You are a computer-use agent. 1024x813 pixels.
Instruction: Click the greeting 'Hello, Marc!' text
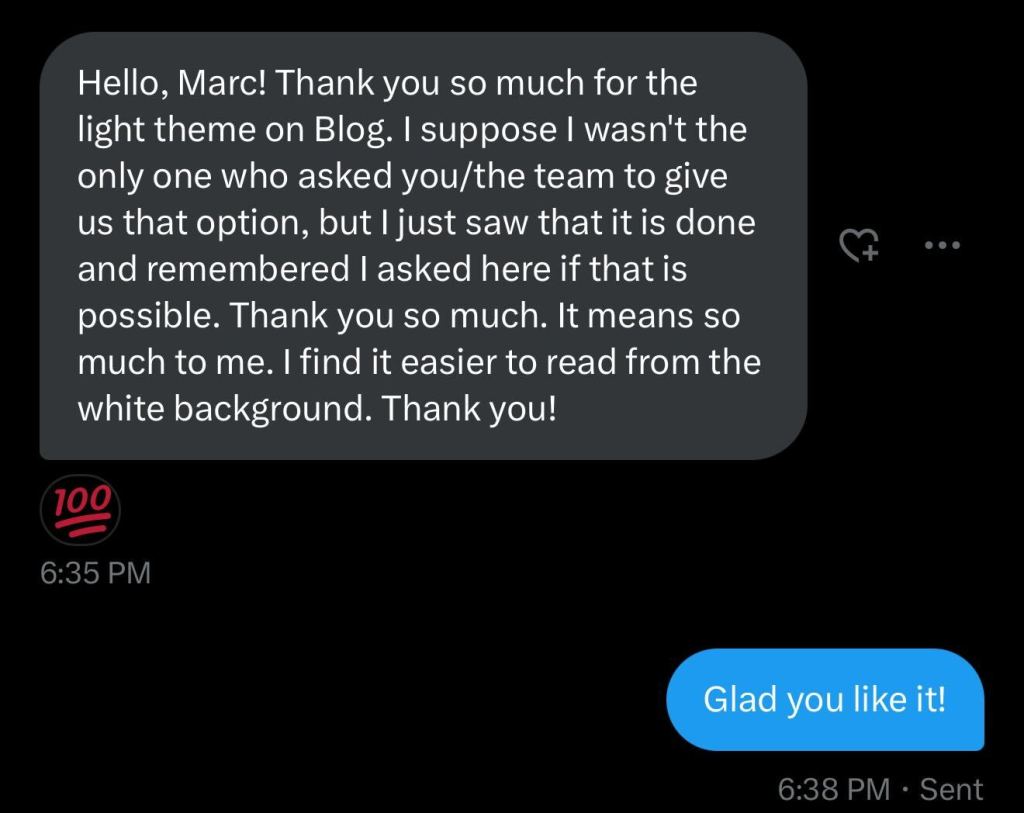(x=170, y=83)
